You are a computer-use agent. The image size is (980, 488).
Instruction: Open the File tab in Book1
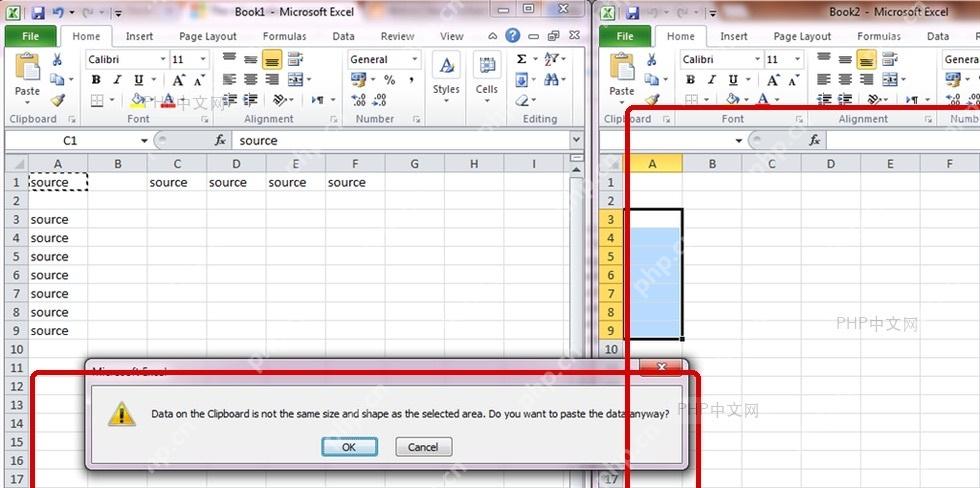tap(30, 36)
